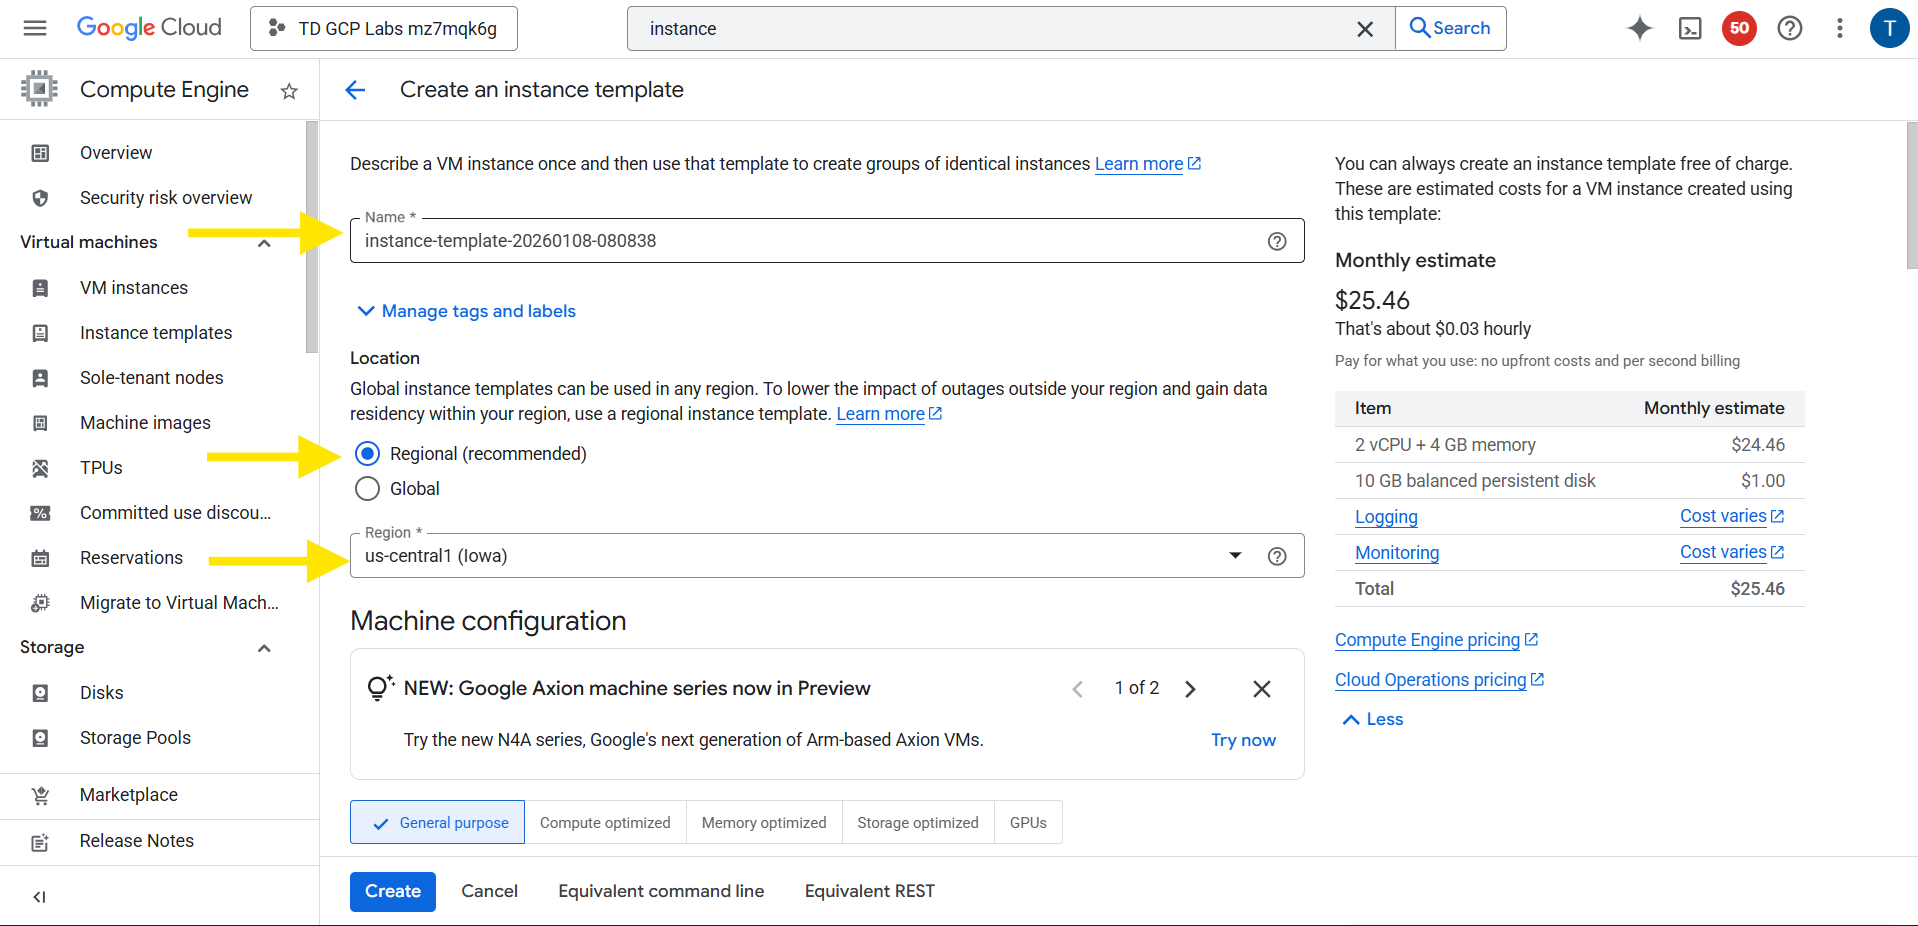
Task: Click the blue Create button
Action: point(392,891)
